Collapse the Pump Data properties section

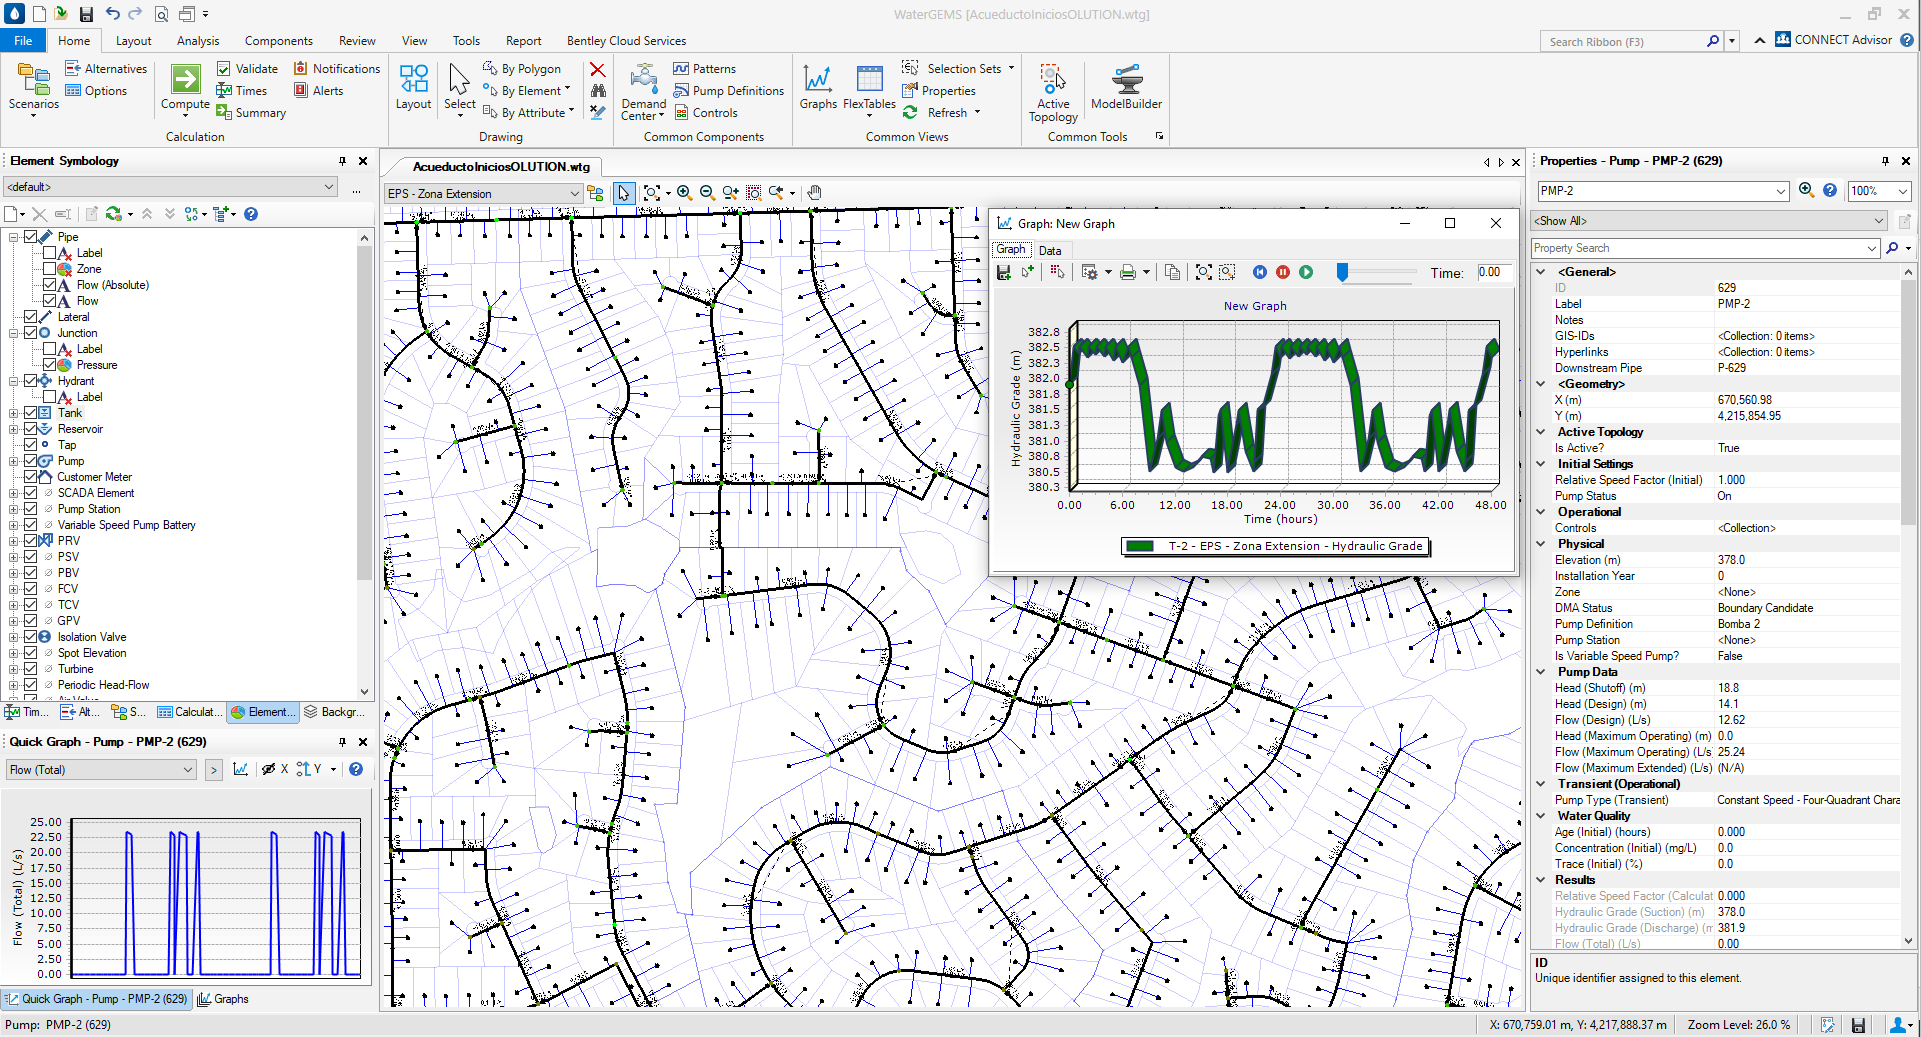[x=1541, y=672]
